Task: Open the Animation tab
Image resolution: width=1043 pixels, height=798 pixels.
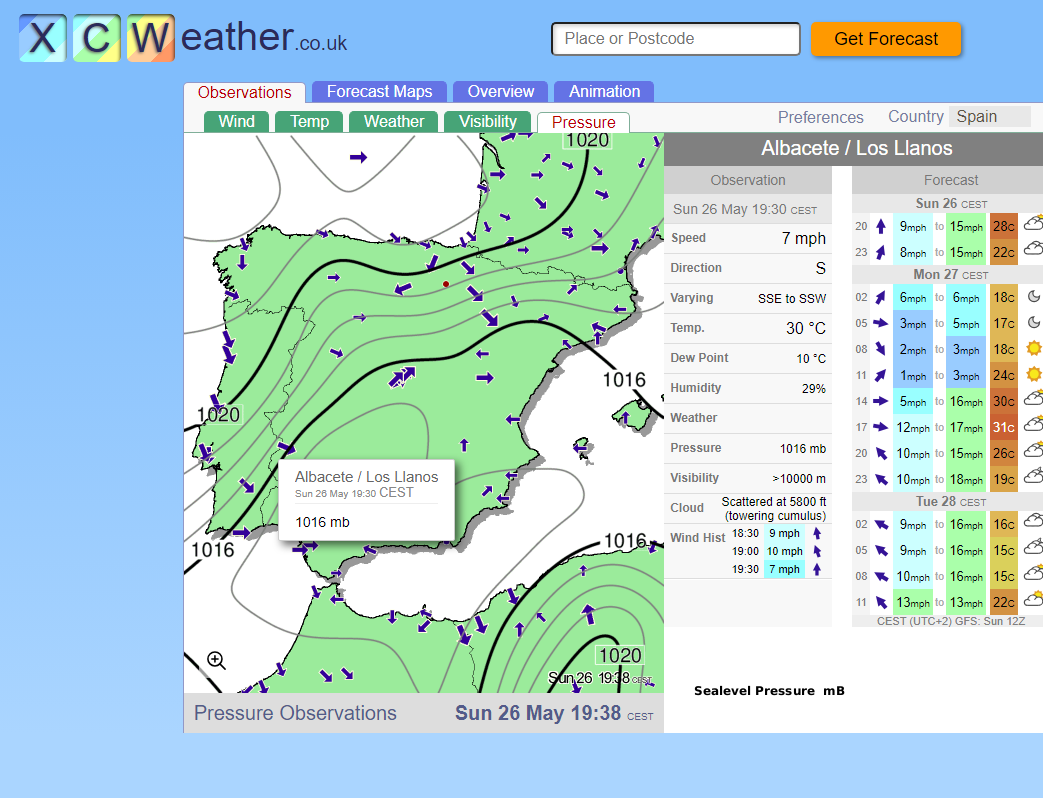Action: click(x=604, y=92)
